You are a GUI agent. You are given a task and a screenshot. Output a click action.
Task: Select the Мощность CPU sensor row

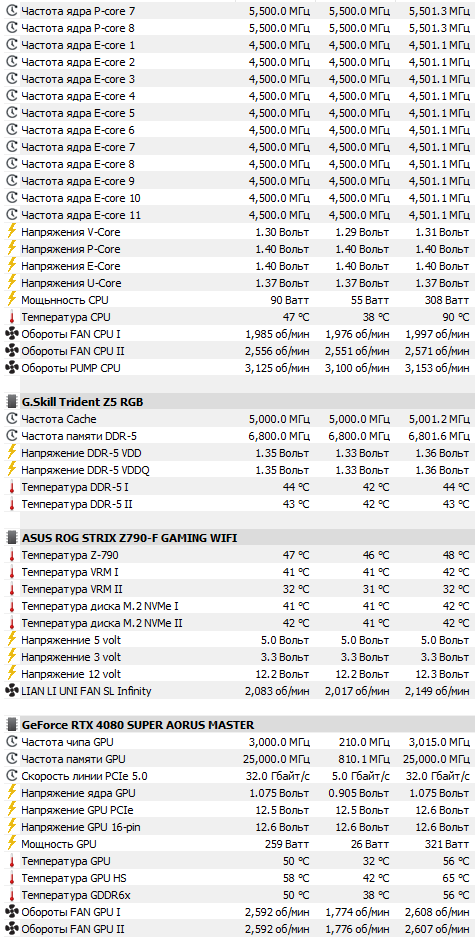pos(238,300)
